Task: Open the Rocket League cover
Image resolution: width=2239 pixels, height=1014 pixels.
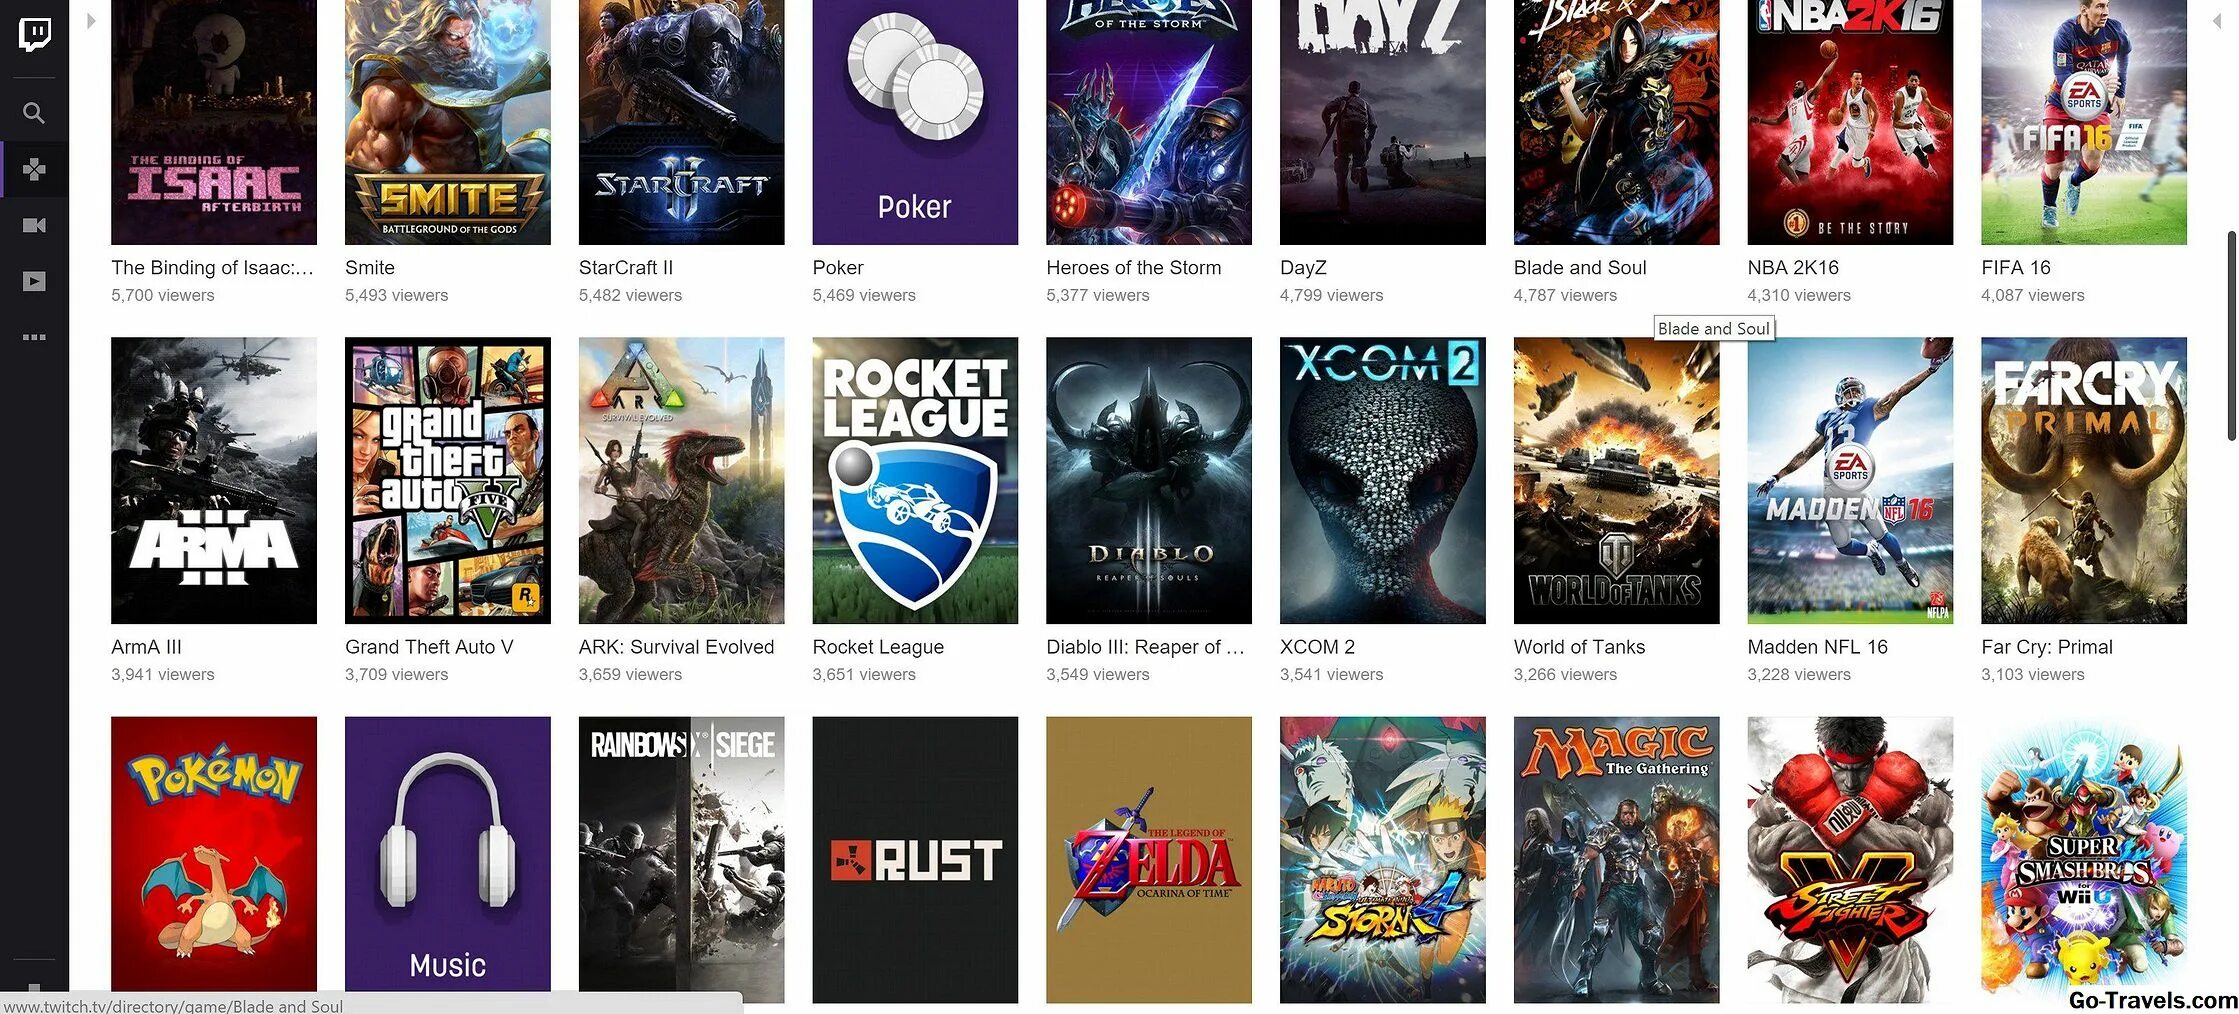Action: (915, 480)
